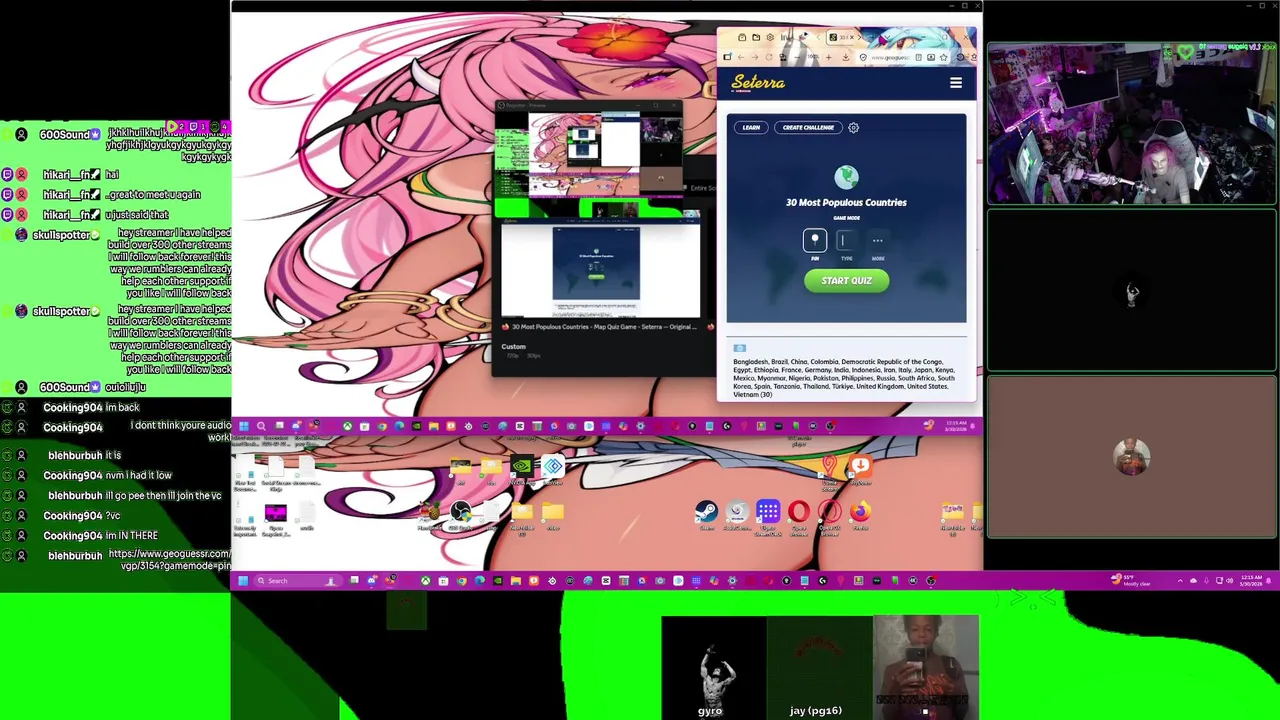Select the Type game mode
1280x720 pixels.
tap(846, 241)
